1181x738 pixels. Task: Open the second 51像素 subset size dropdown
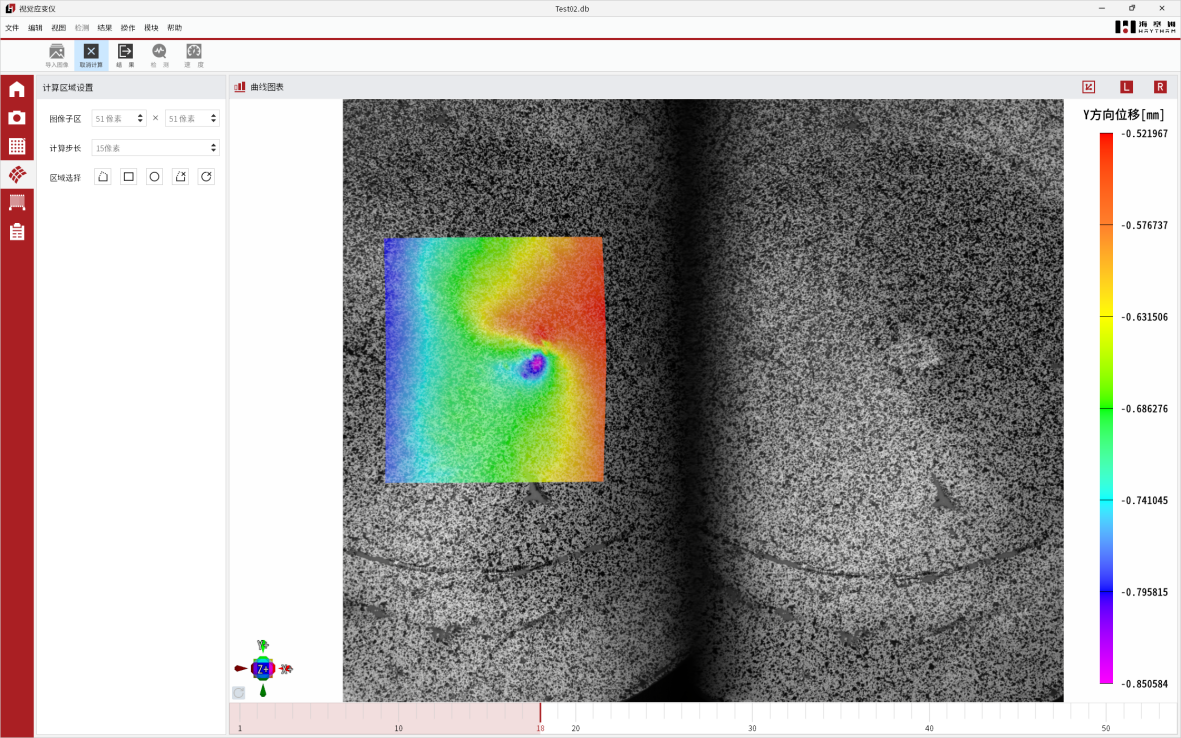coord(192,118)
